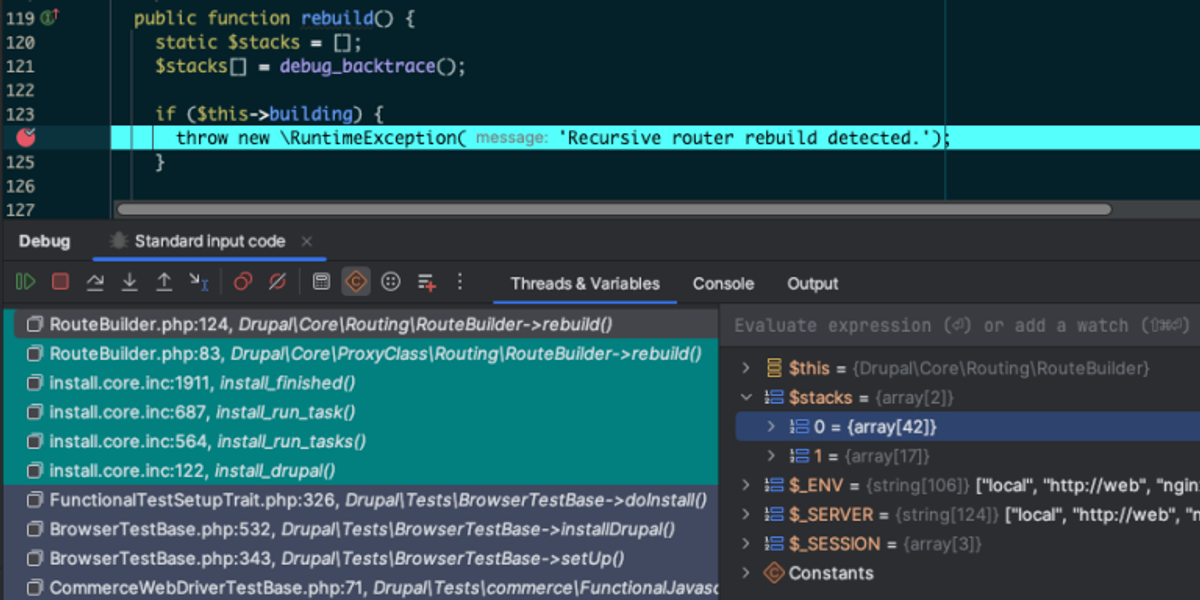Select the install_run_tasks() stack frame
Image resolution: width=1200 pixels, height=600 pixels.
point(360,441)
